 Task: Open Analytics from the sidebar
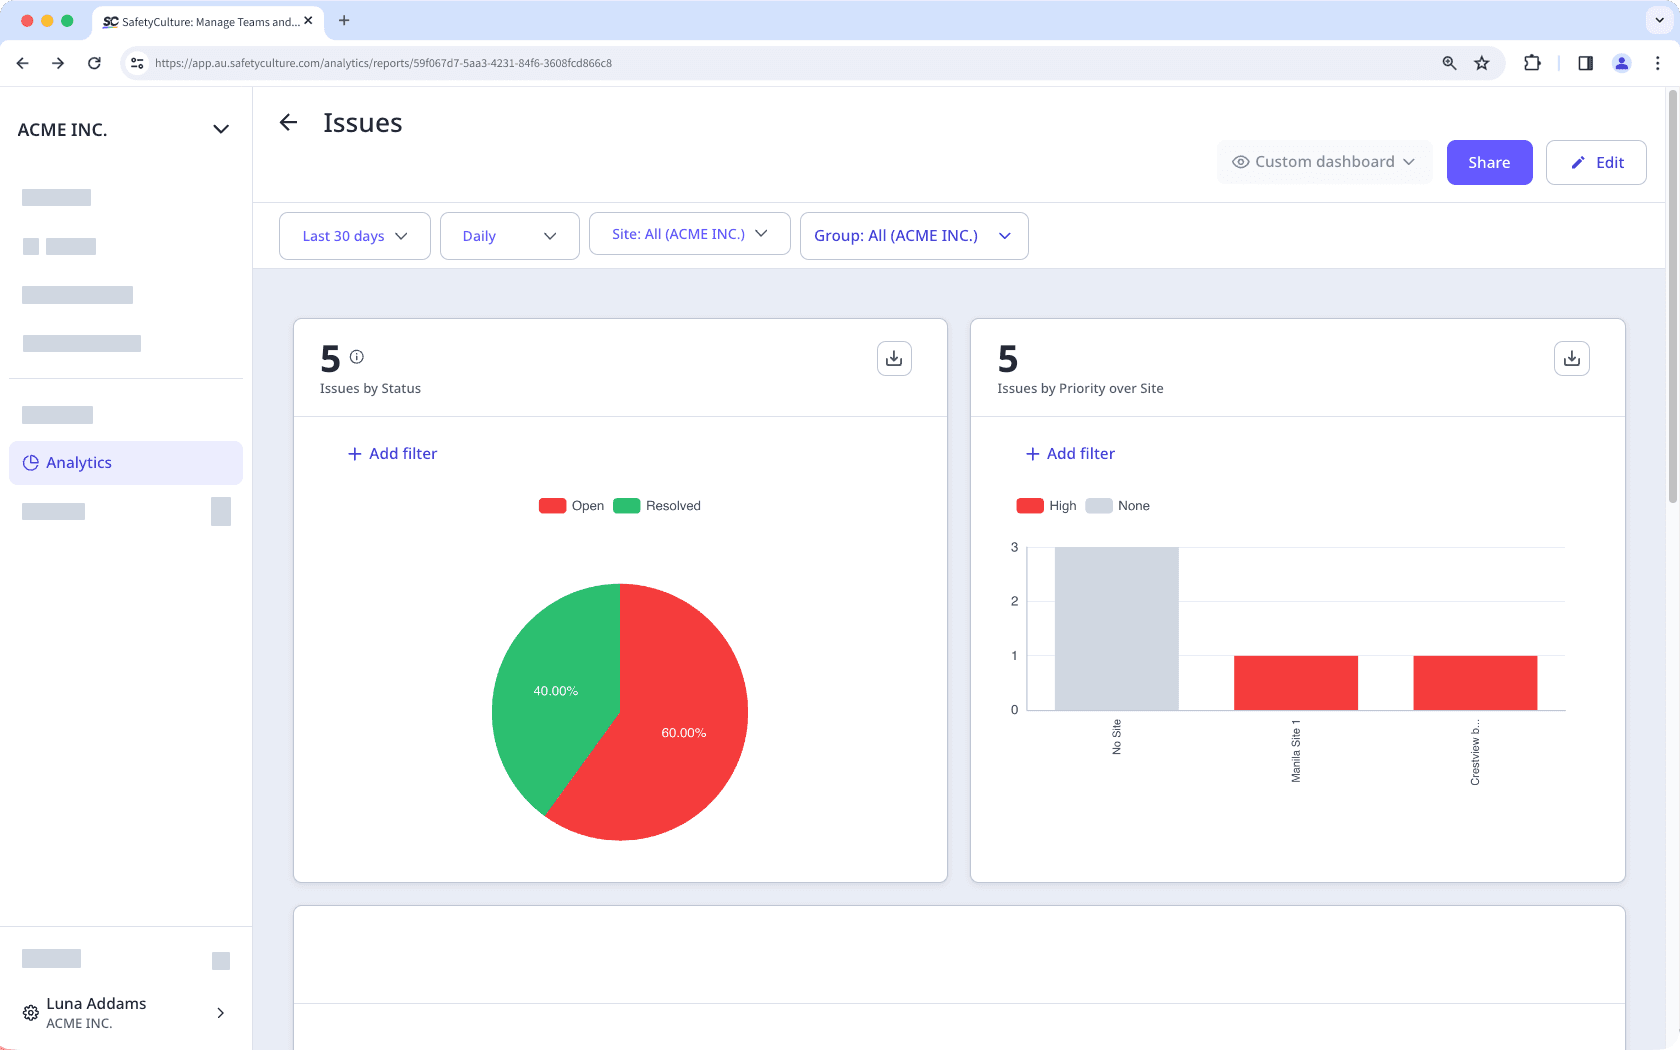(x=79, y=462)
